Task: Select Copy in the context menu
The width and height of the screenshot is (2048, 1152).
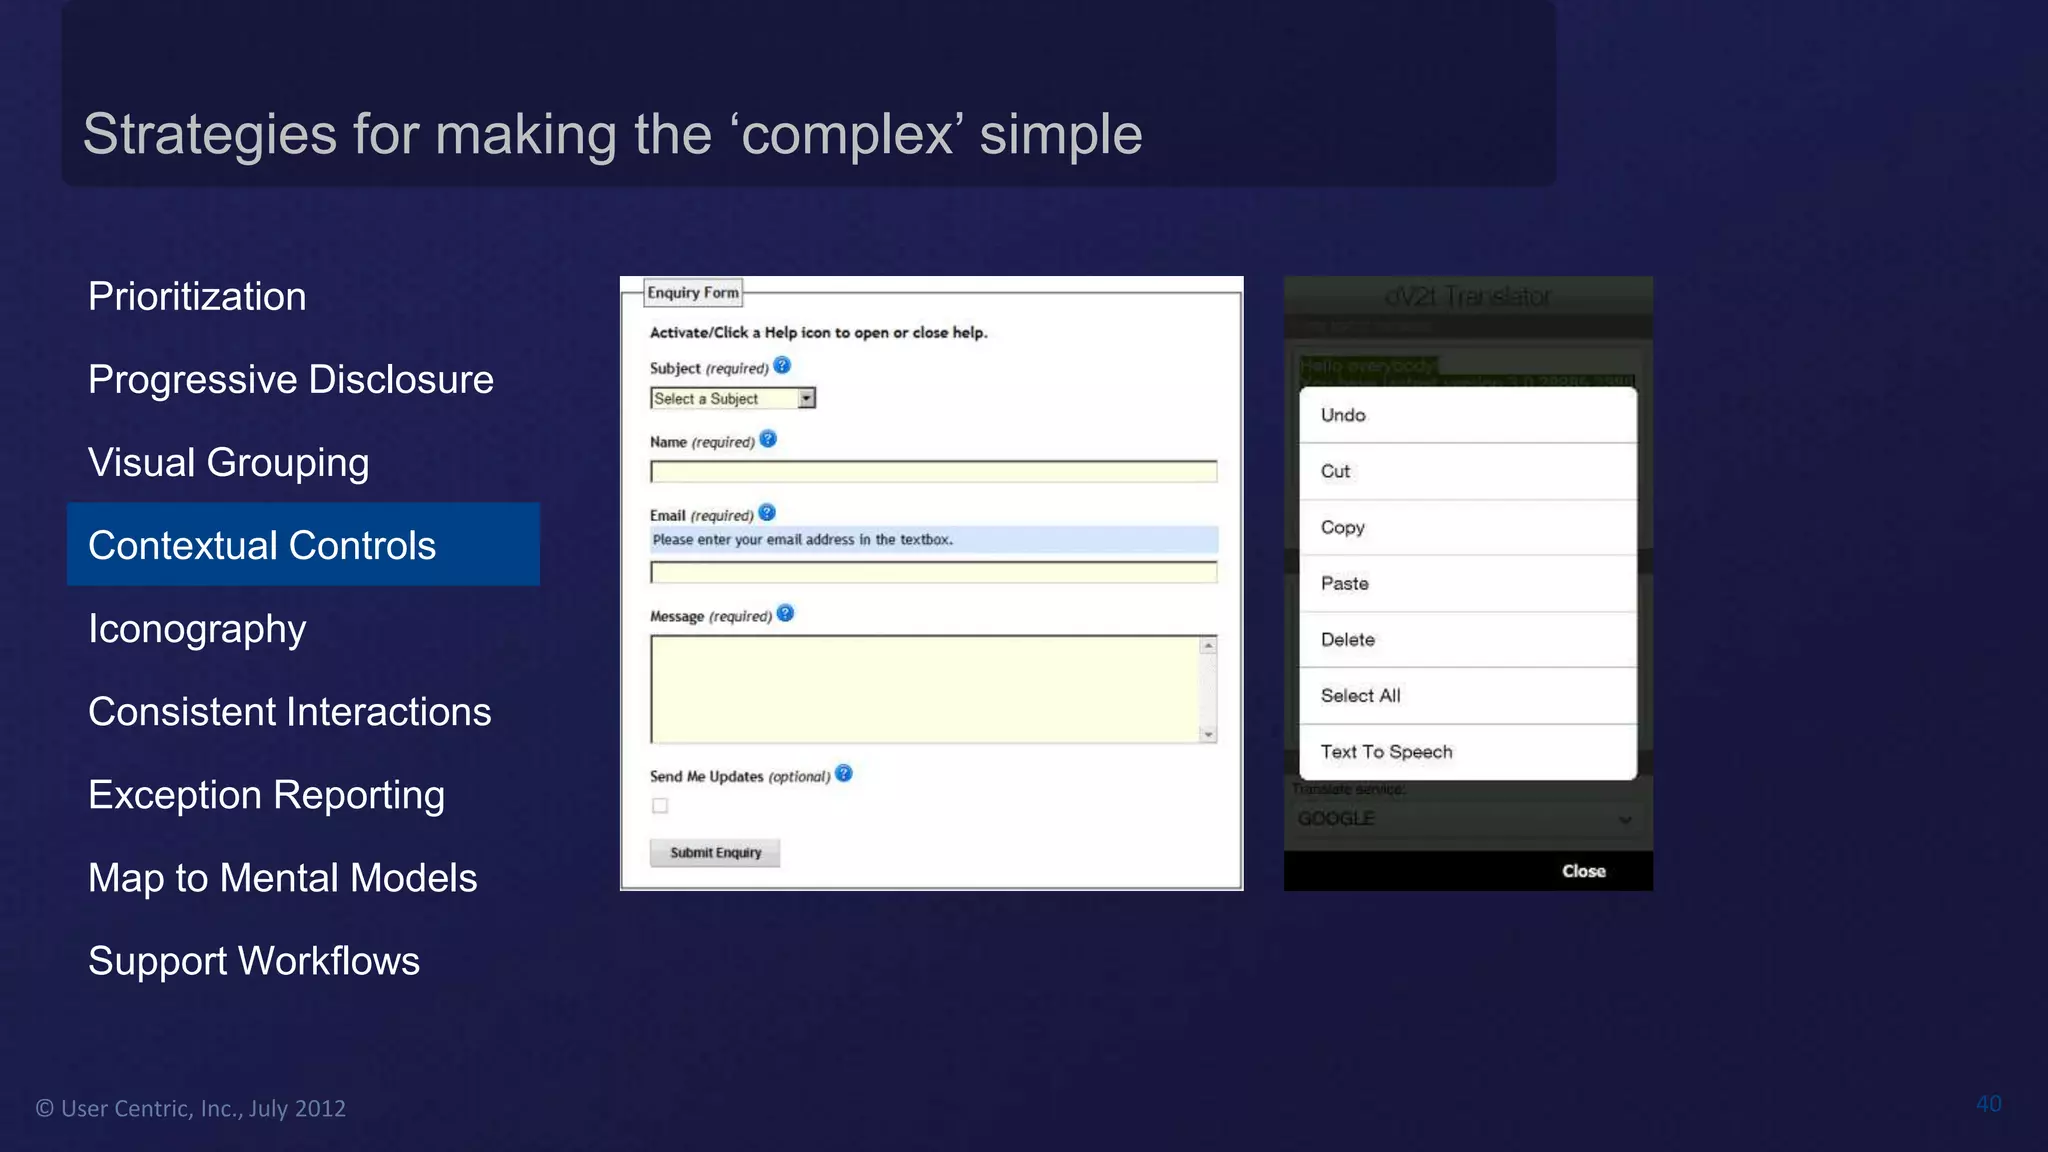Action: tap(1467, 527)
